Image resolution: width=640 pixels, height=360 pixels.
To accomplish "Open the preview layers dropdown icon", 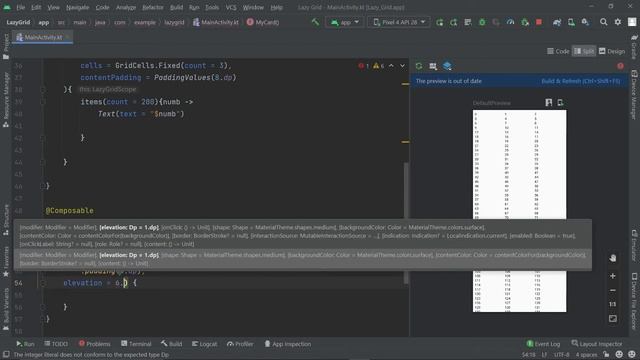I will 447,66.
